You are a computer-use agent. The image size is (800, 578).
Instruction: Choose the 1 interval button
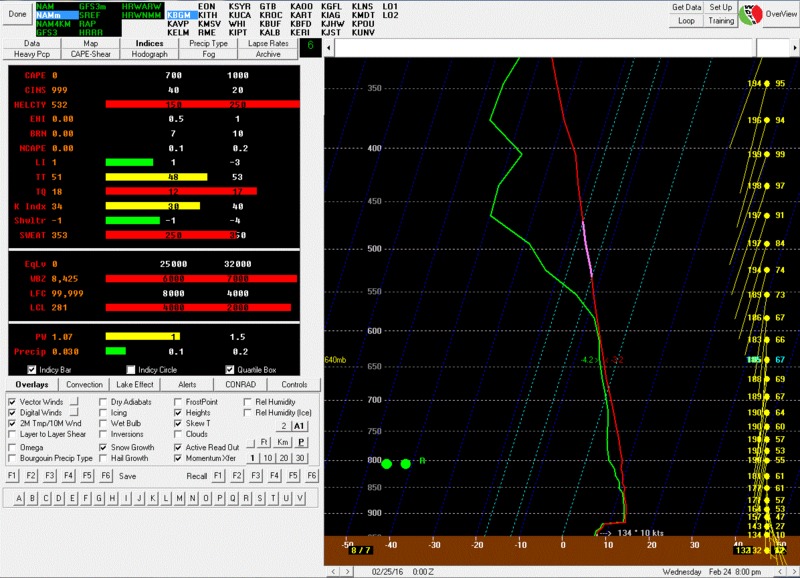253,458
